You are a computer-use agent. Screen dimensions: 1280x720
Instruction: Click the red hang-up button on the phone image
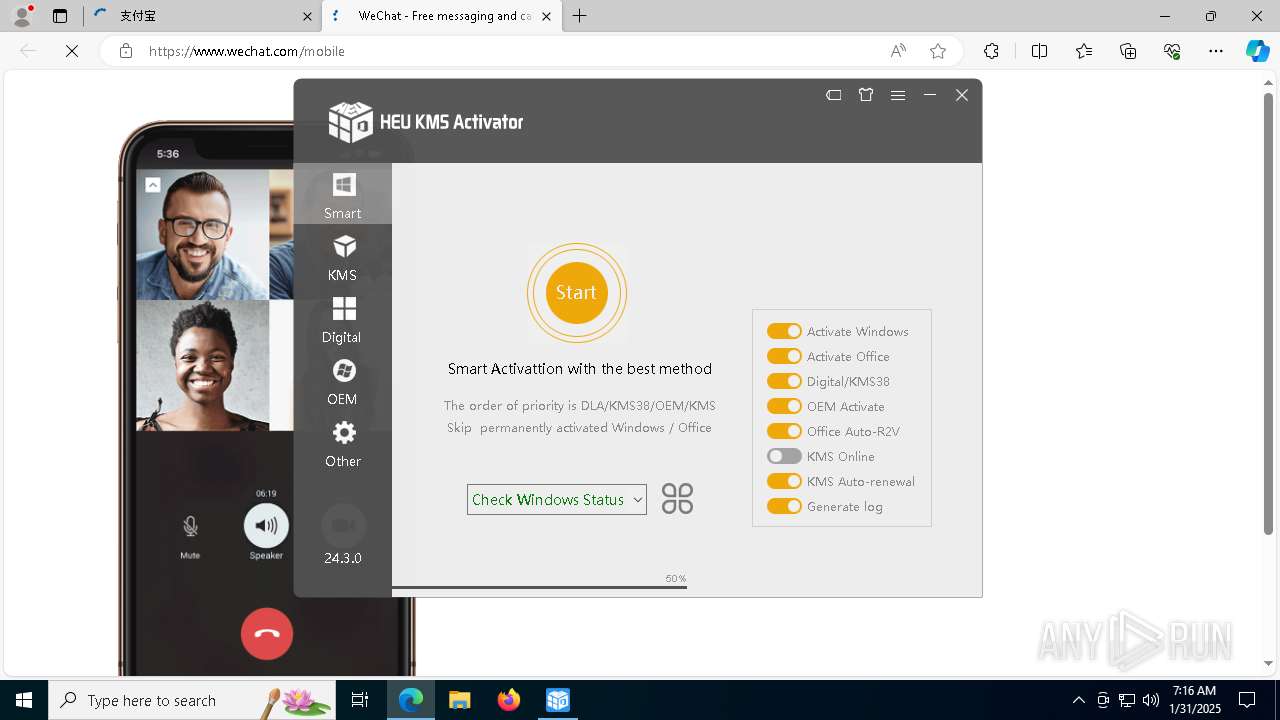click(267, 634)
